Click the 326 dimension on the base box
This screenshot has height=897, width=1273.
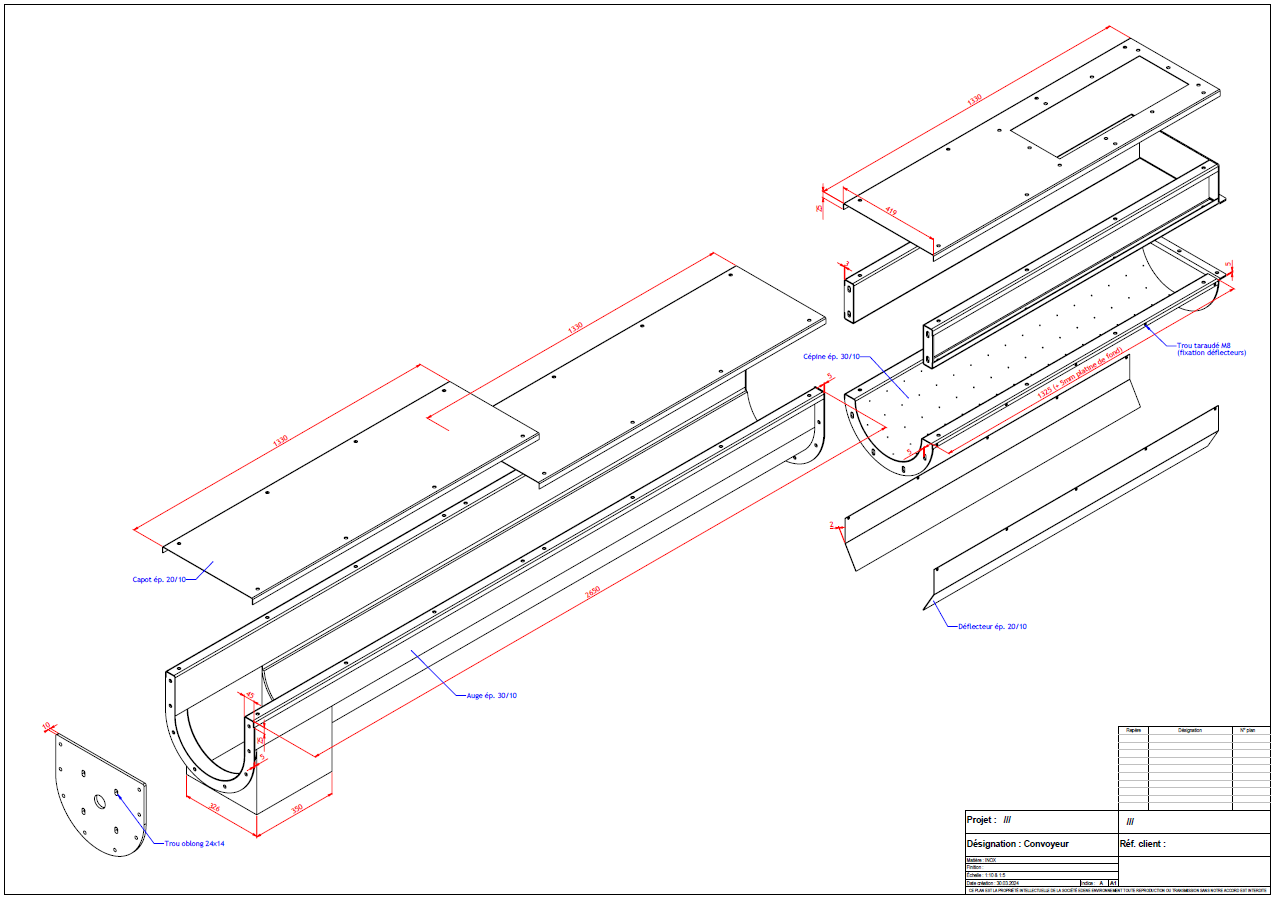click(213, 806)
